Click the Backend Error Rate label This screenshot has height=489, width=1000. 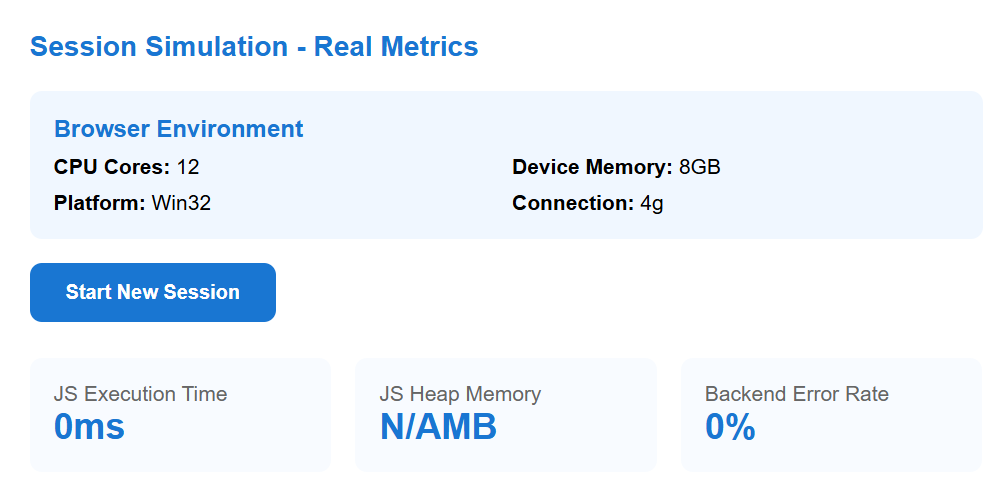click(796, 394)
